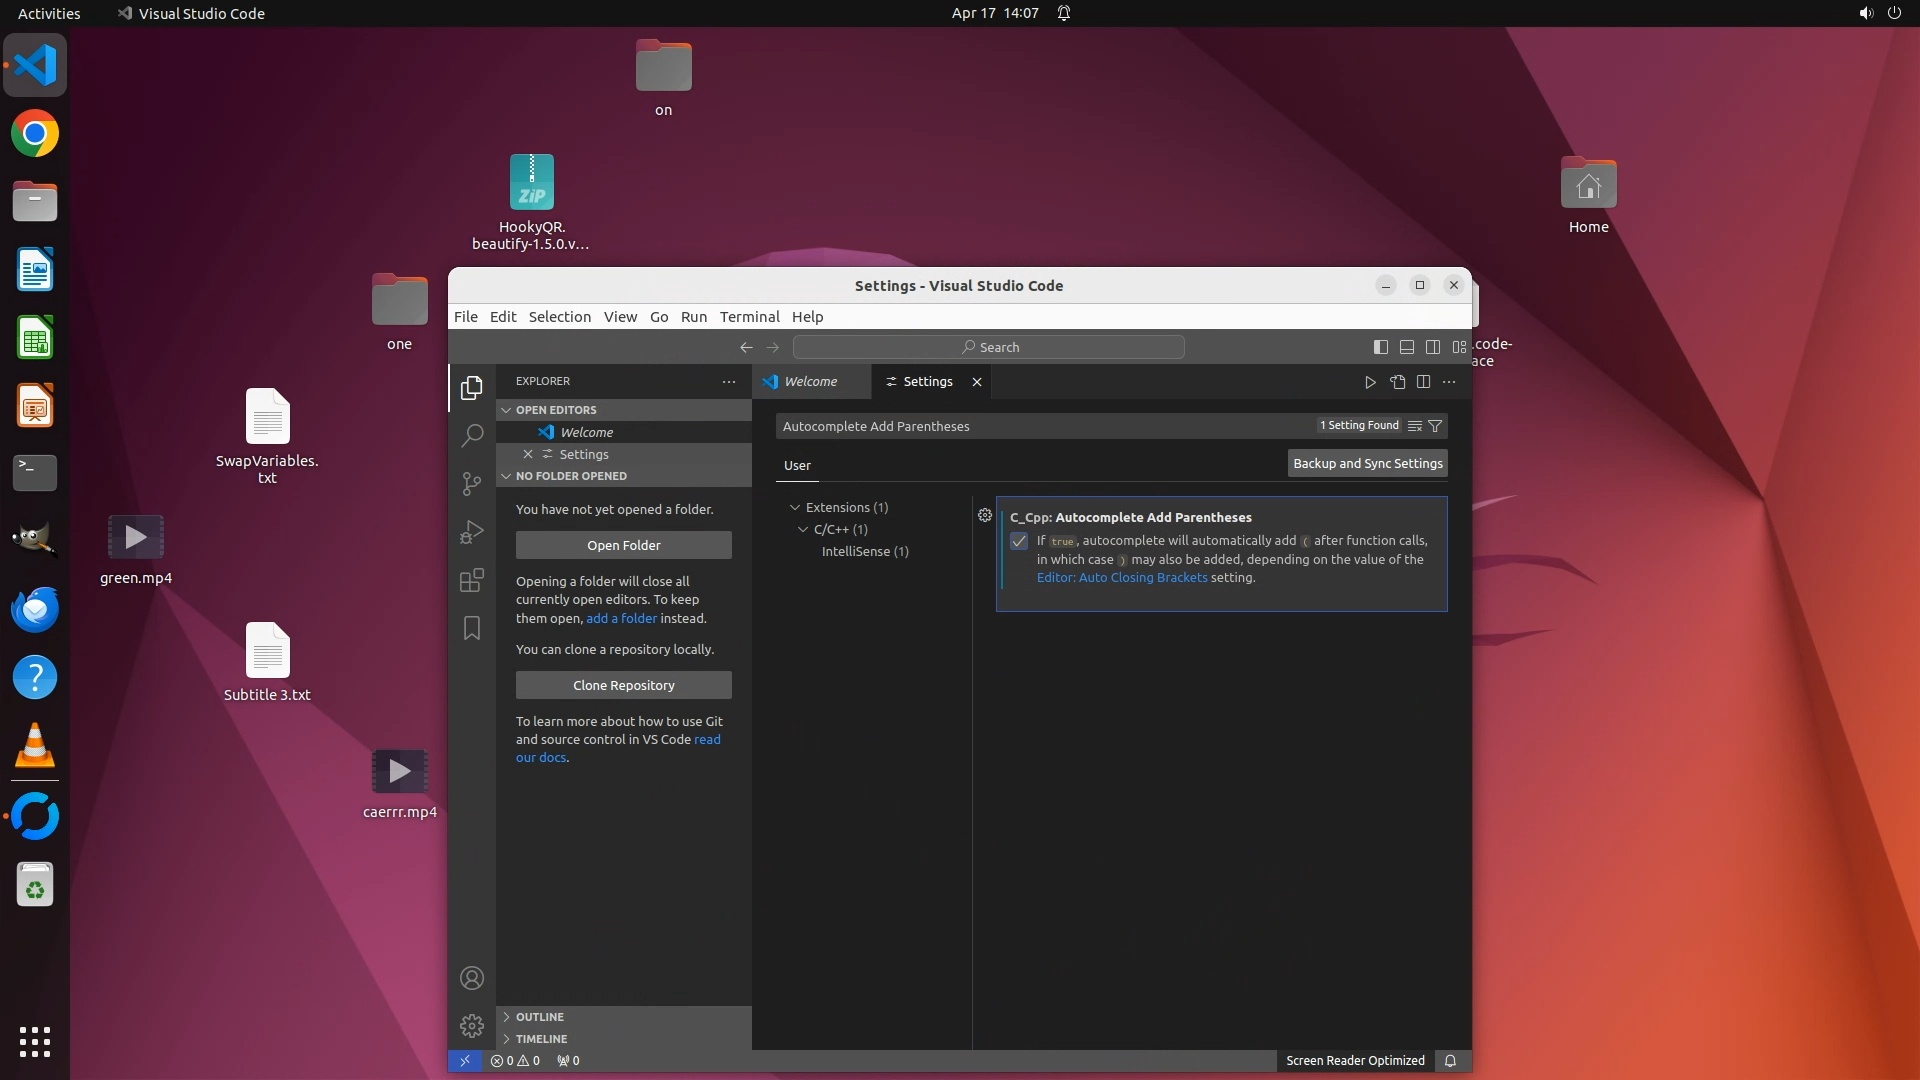1920x1080 pixels.
Task: Uncheck Autocomplete Add Parentheses checkbox
Action: 1019,541
